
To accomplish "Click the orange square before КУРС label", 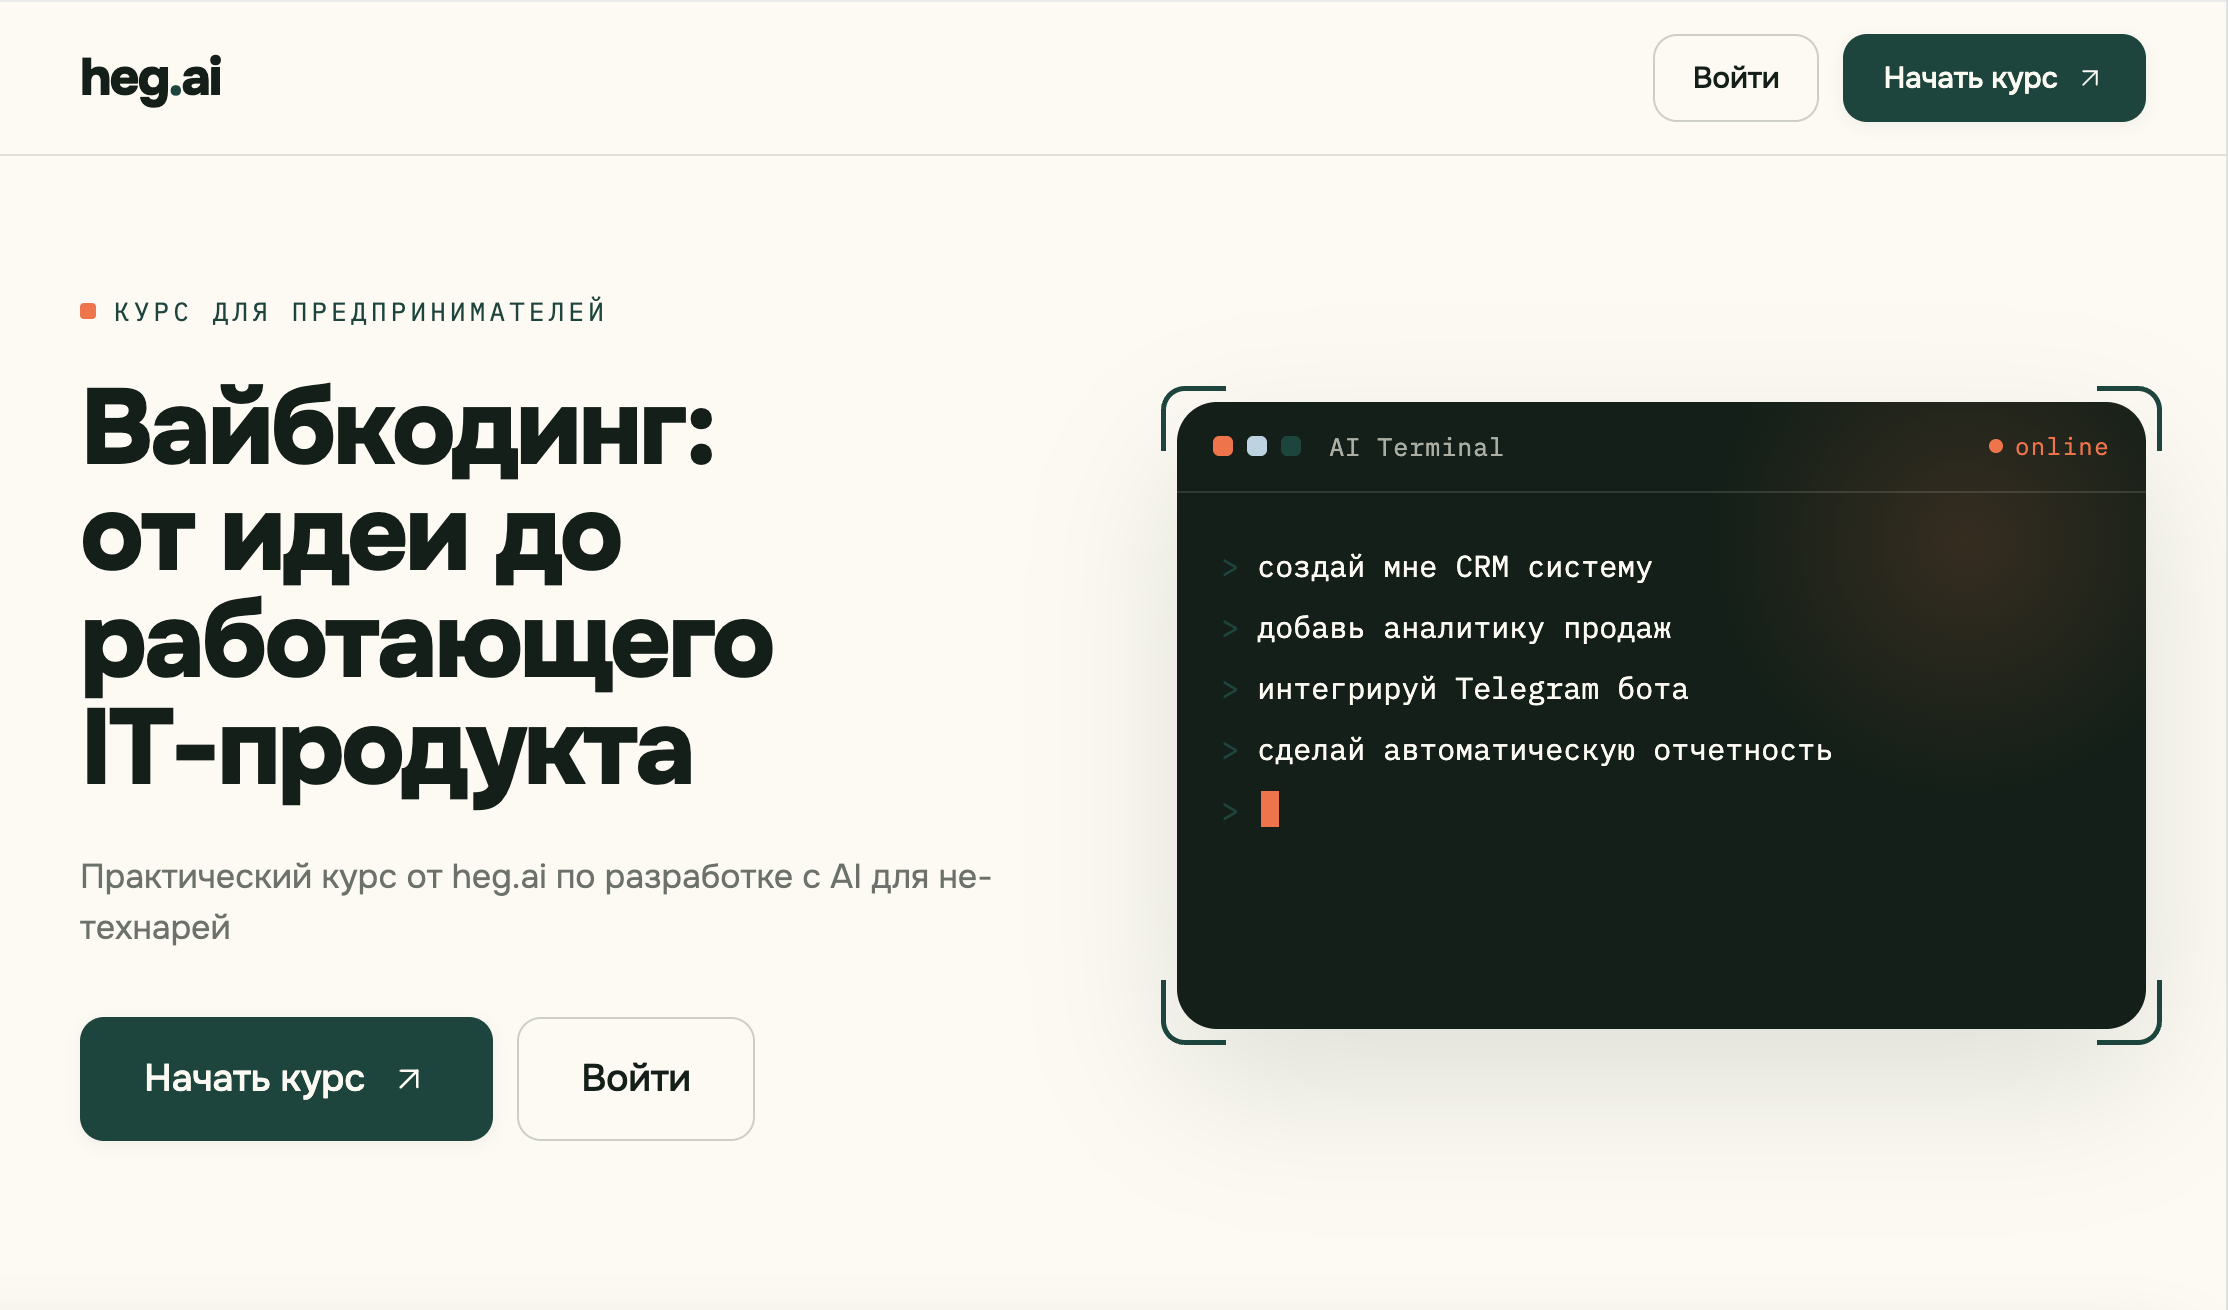I will pos(88,311).
